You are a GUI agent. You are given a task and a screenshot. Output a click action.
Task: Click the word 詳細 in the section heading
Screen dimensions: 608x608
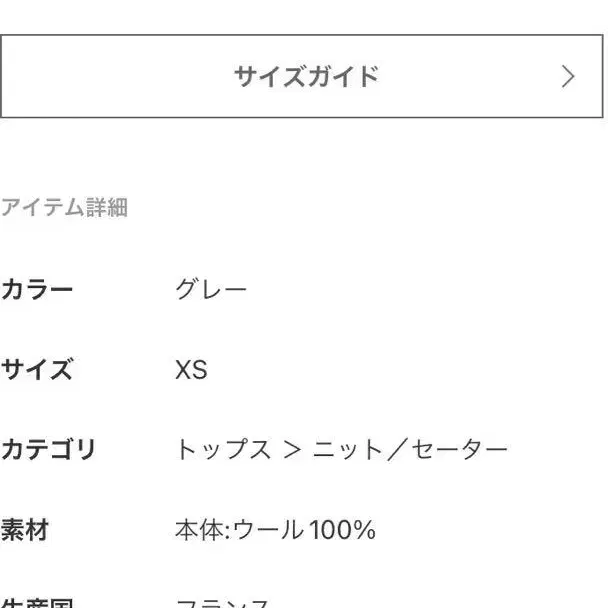pos(106,209)
